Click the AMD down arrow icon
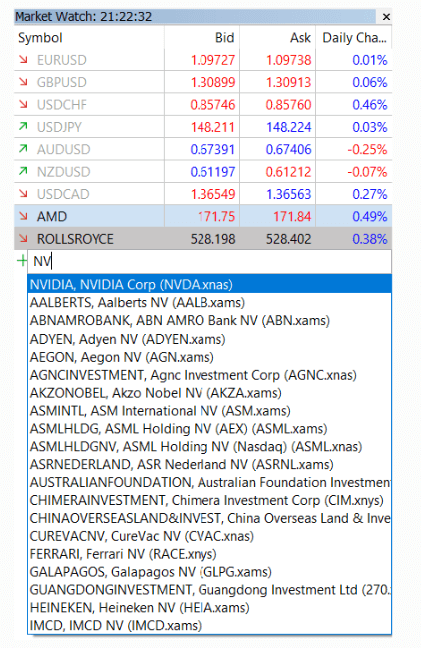Screen dimensions: 421x648 [23, 216]
